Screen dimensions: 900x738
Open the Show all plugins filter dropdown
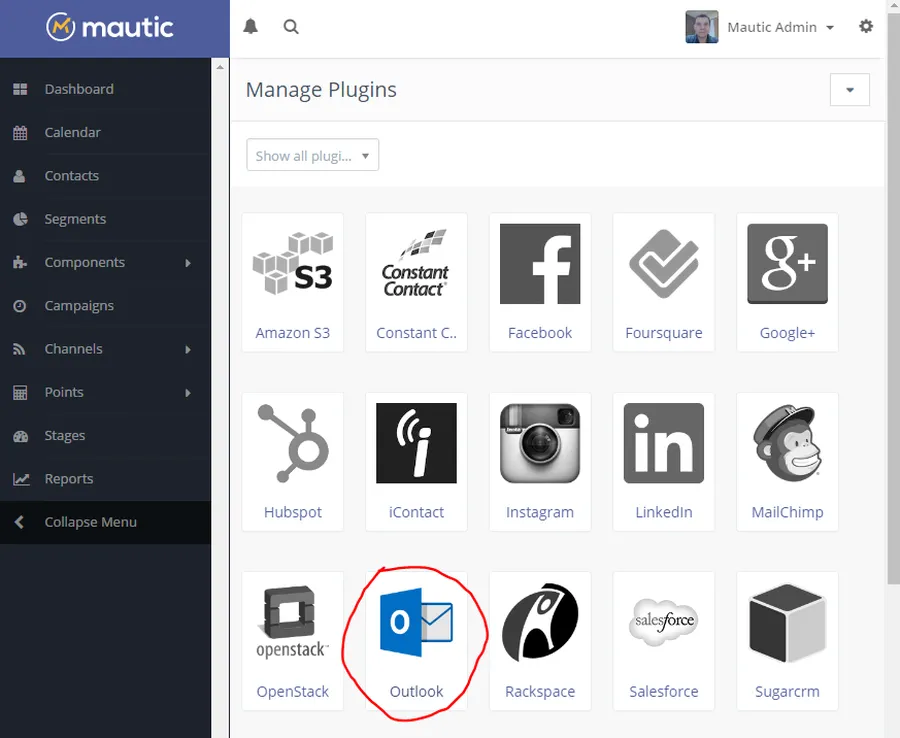click(313, 155)
